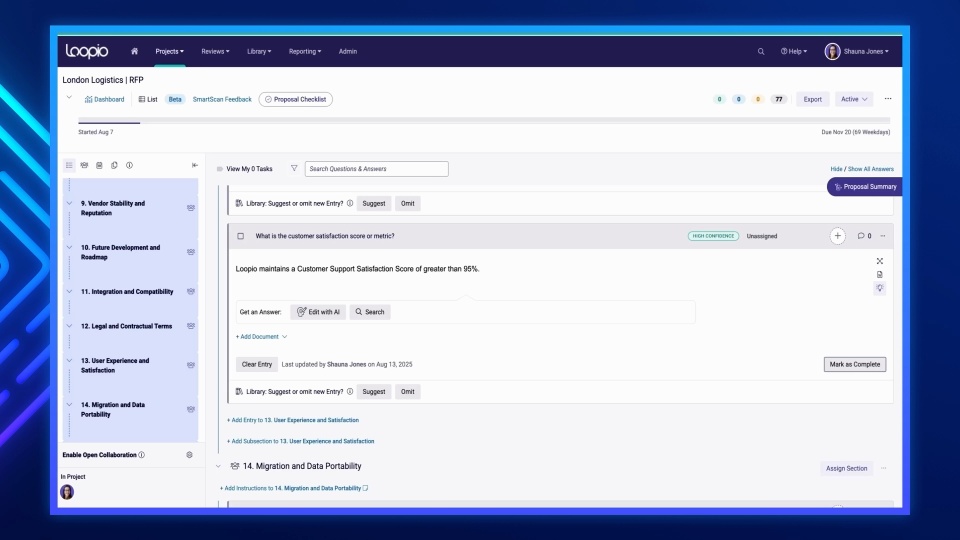Open the more options ellipsis next to Active
The width and height of the screenshot is (960, 540).
(x=888, y=99)
